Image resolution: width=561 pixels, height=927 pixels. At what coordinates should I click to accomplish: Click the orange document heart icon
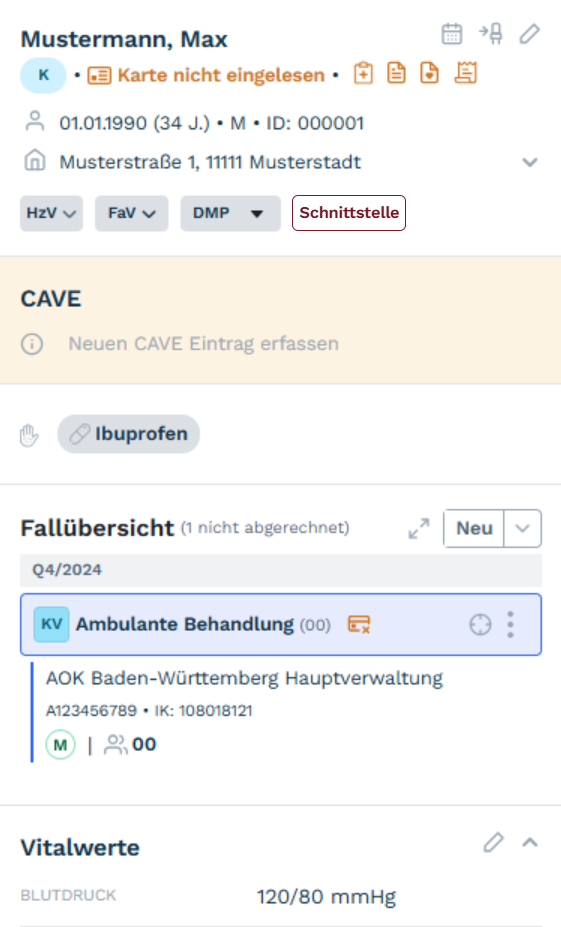pos(429,74)
